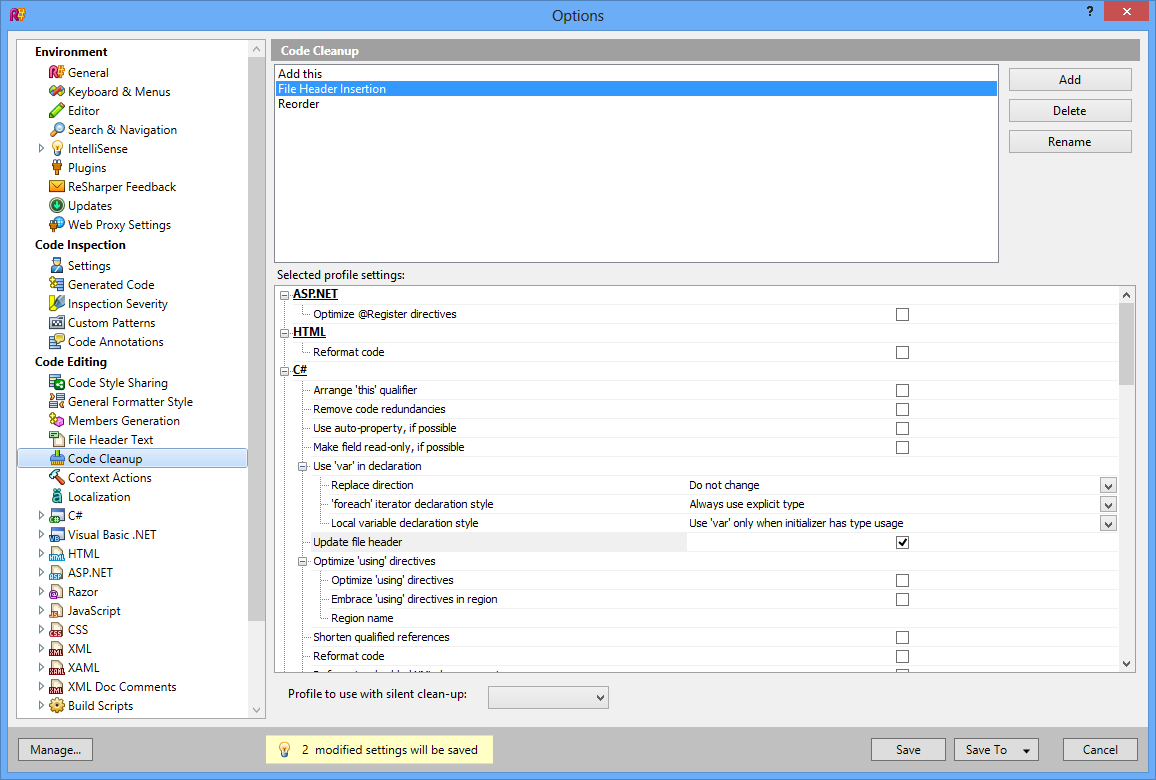Enable Remove code redundancies checkbox
The image size is (1156, 780).
[x=902, y=409]
